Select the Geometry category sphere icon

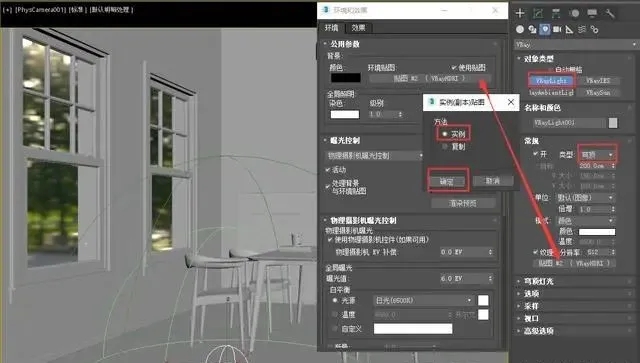(520, 29)
